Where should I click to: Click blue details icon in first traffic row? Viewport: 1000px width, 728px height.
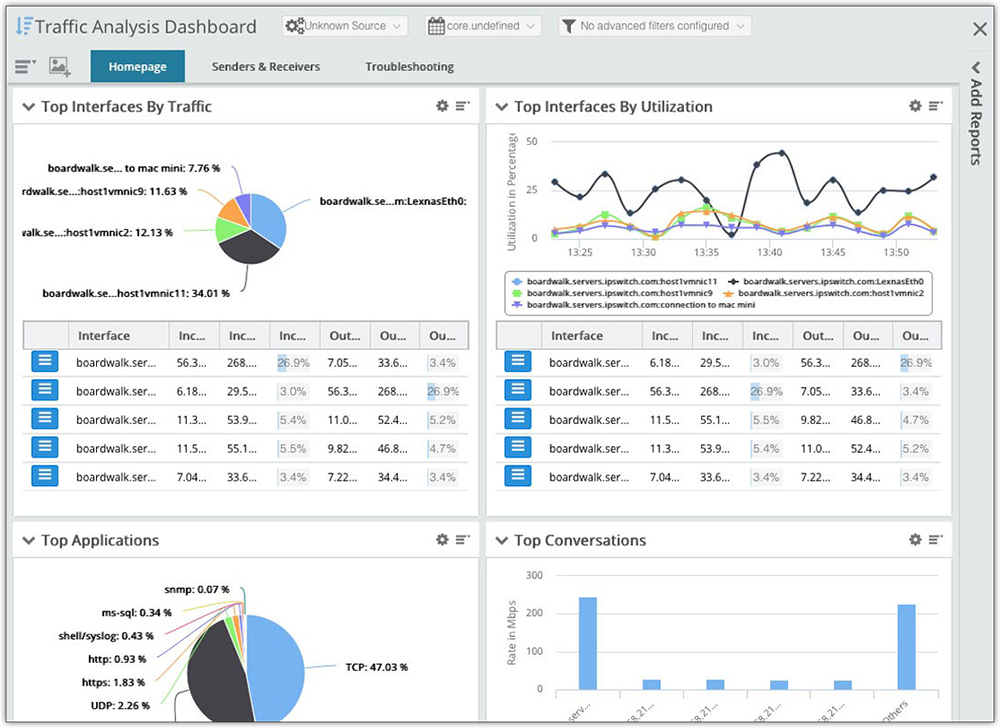tap(45, 361)
